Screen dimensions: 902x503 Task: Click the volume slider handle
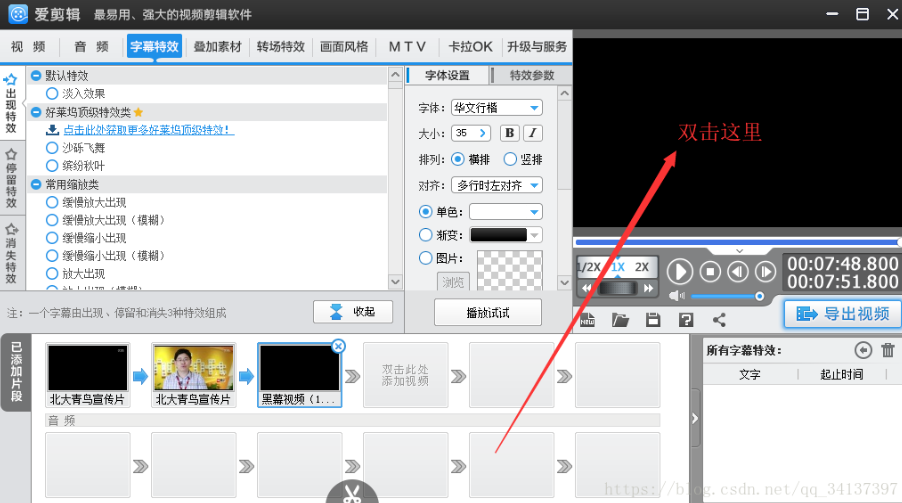click(759, 296)
